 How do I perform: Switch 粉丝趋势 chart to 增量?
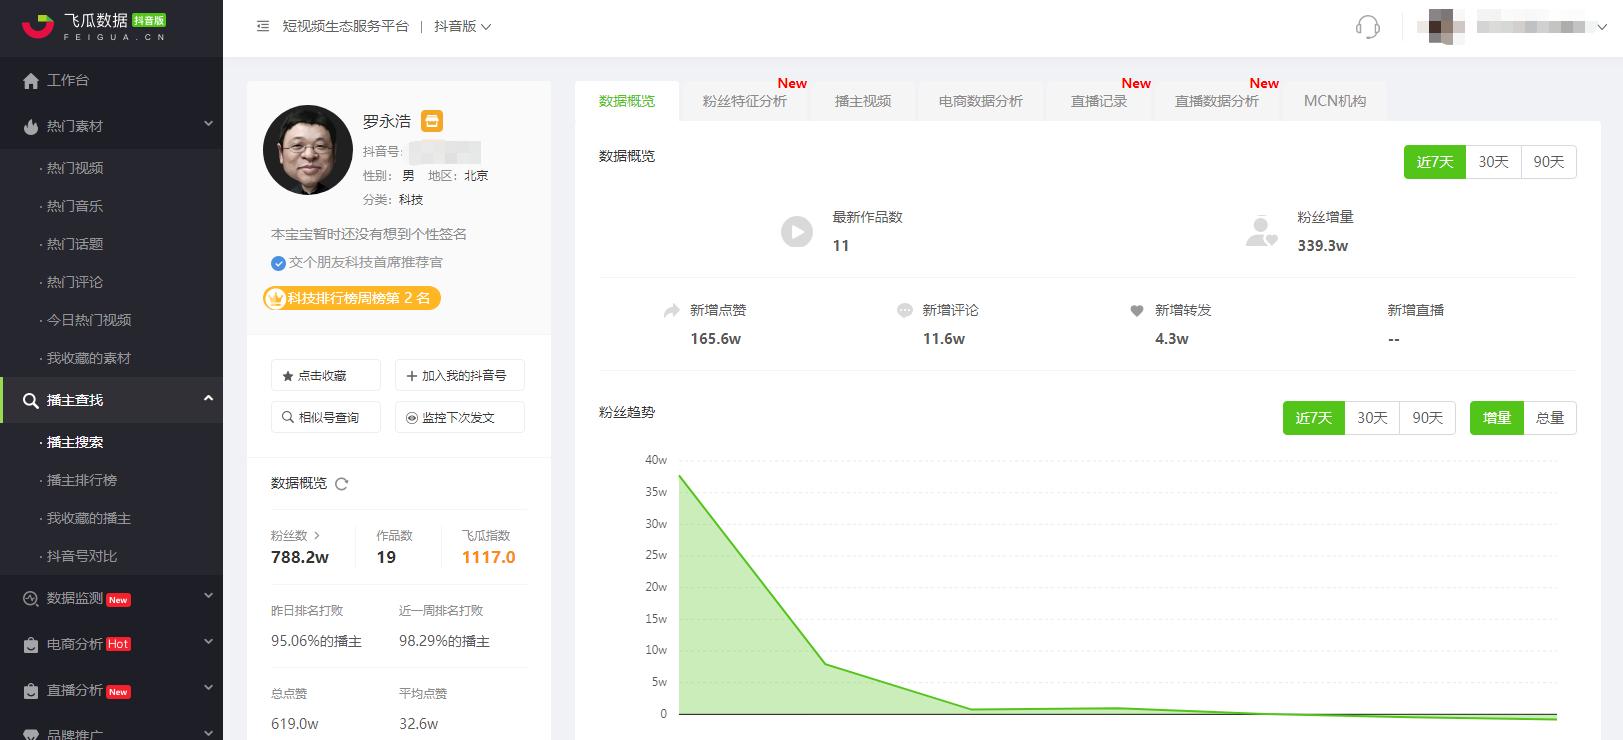coord(1497,418)
